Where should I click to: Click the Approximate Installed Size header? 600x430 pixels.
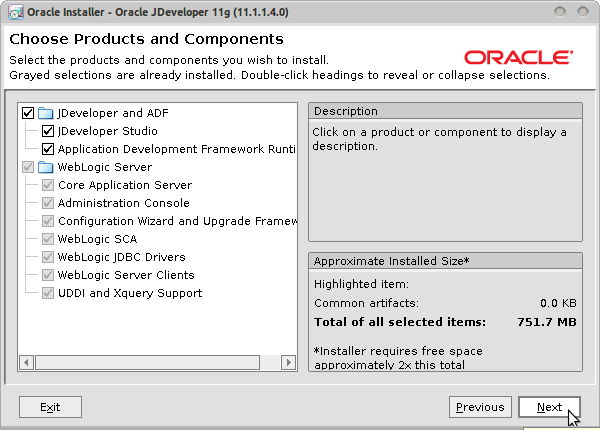tap(445, 261)
